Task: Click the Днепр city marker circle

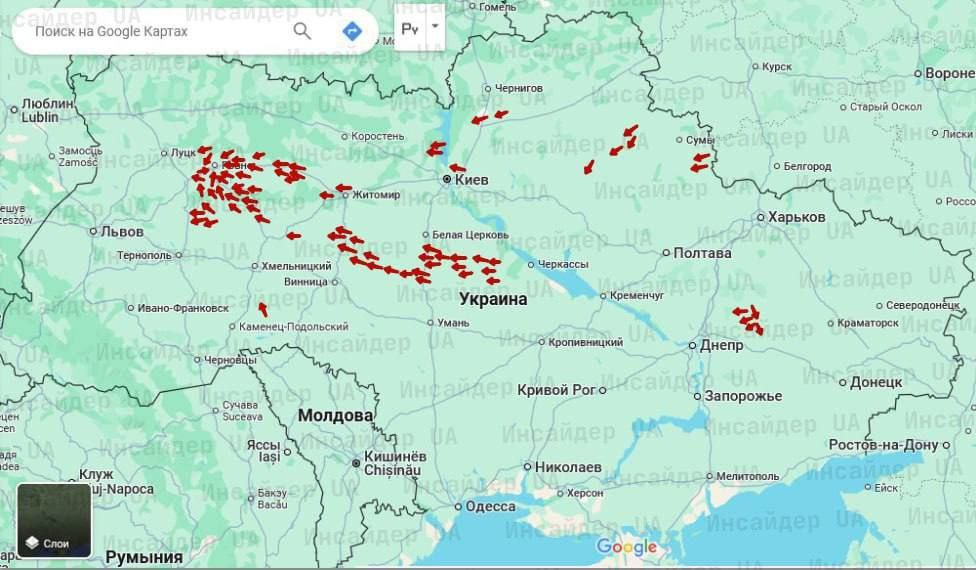Action: pos(692,345)
